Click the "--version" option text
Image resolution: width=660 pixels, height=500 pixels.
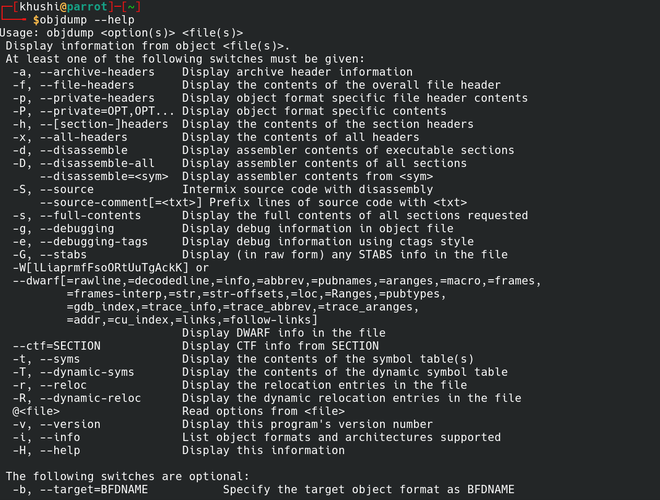[70, 423]
